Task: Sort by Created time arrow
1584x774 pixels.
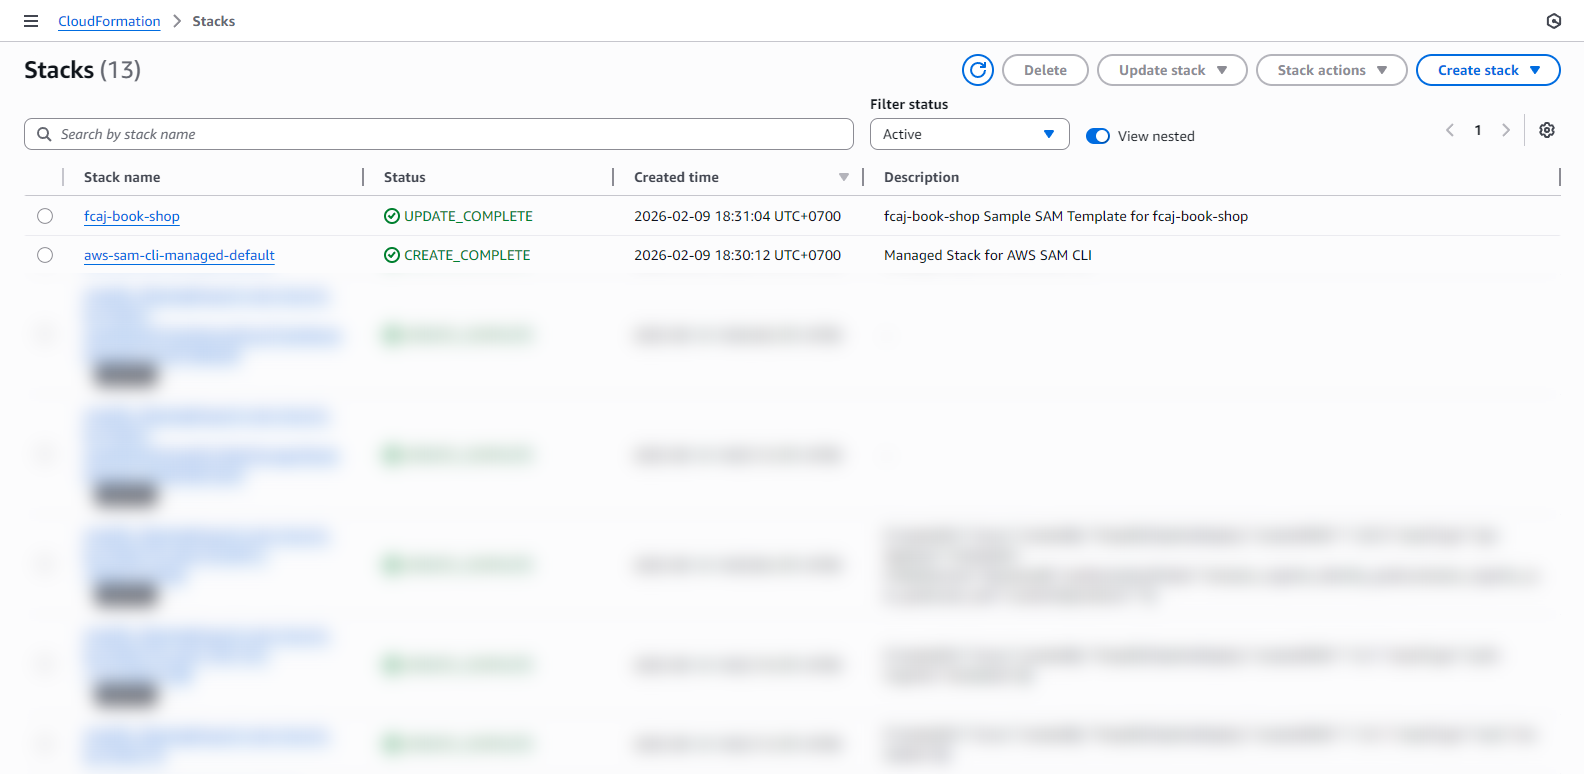Action: point(844,177)
